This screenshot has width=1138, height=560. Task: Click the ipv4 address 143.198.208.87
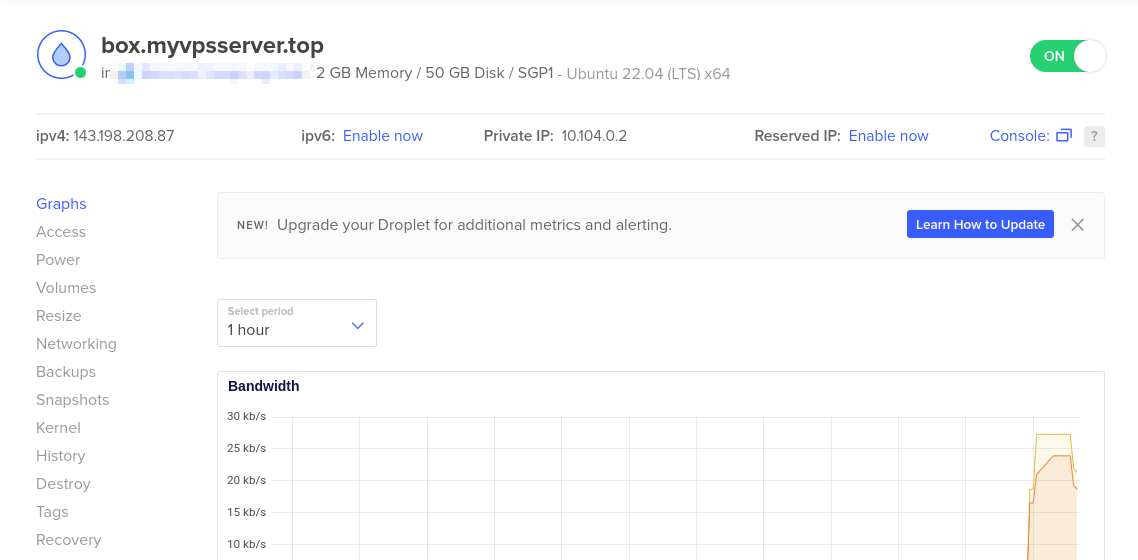[x=123, y=136]
